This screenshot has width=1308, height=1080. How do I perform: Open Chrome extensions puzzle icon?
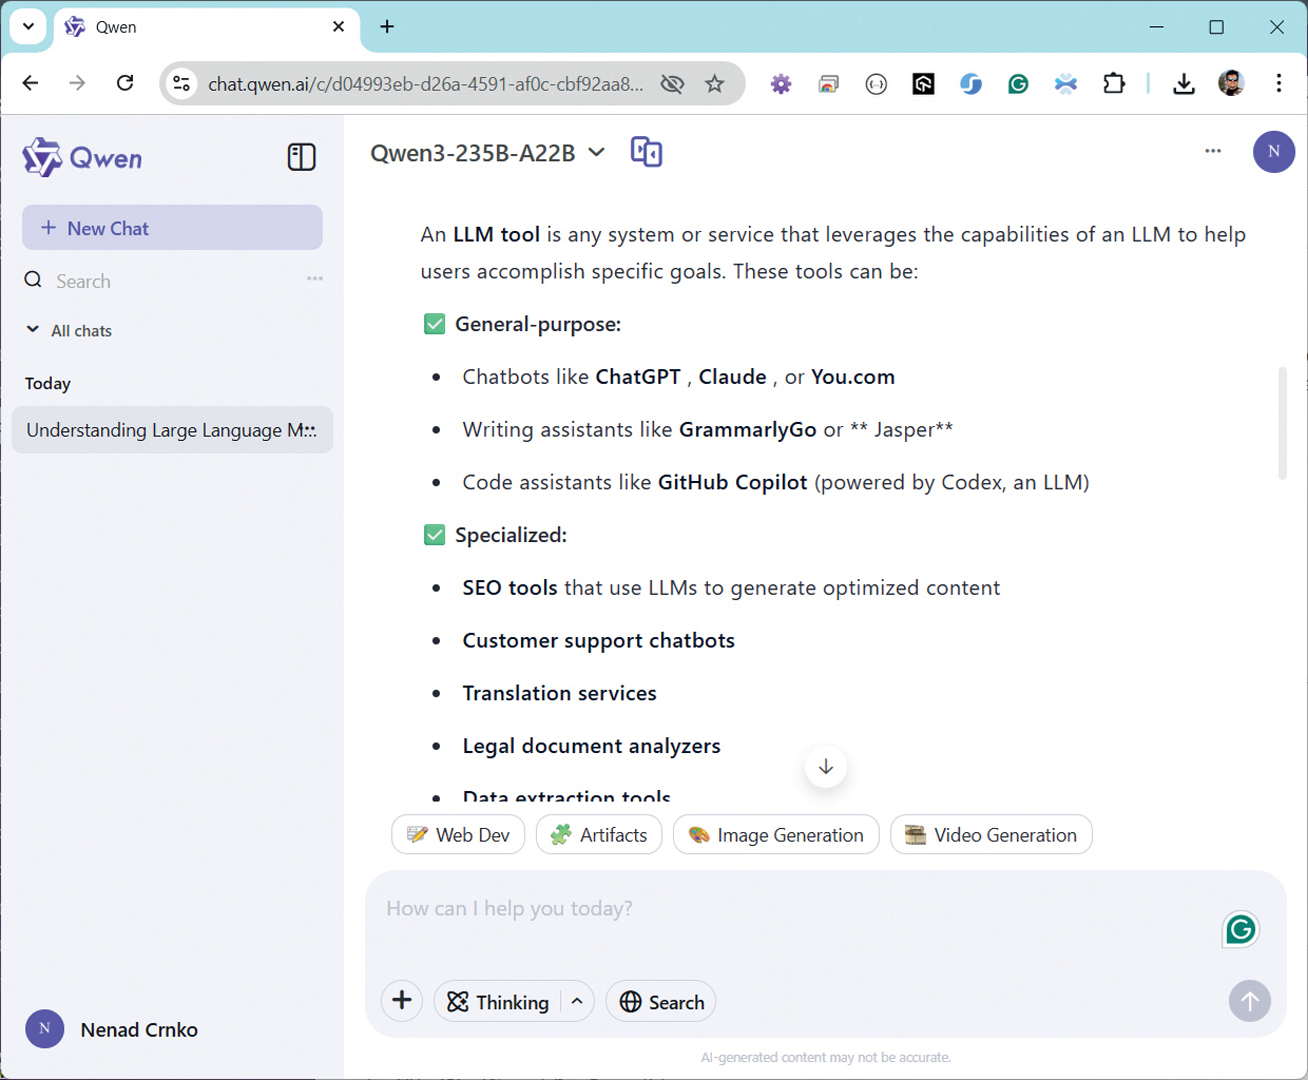coord(1113,84)
